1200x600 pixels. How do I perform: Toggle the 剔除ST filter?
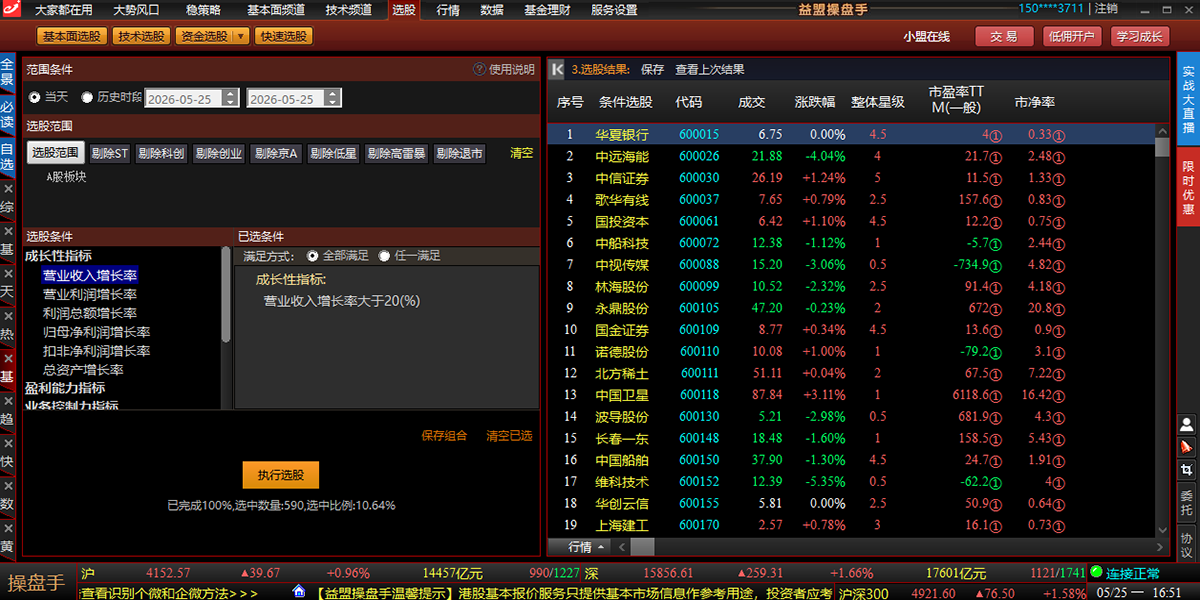point(109,153)
